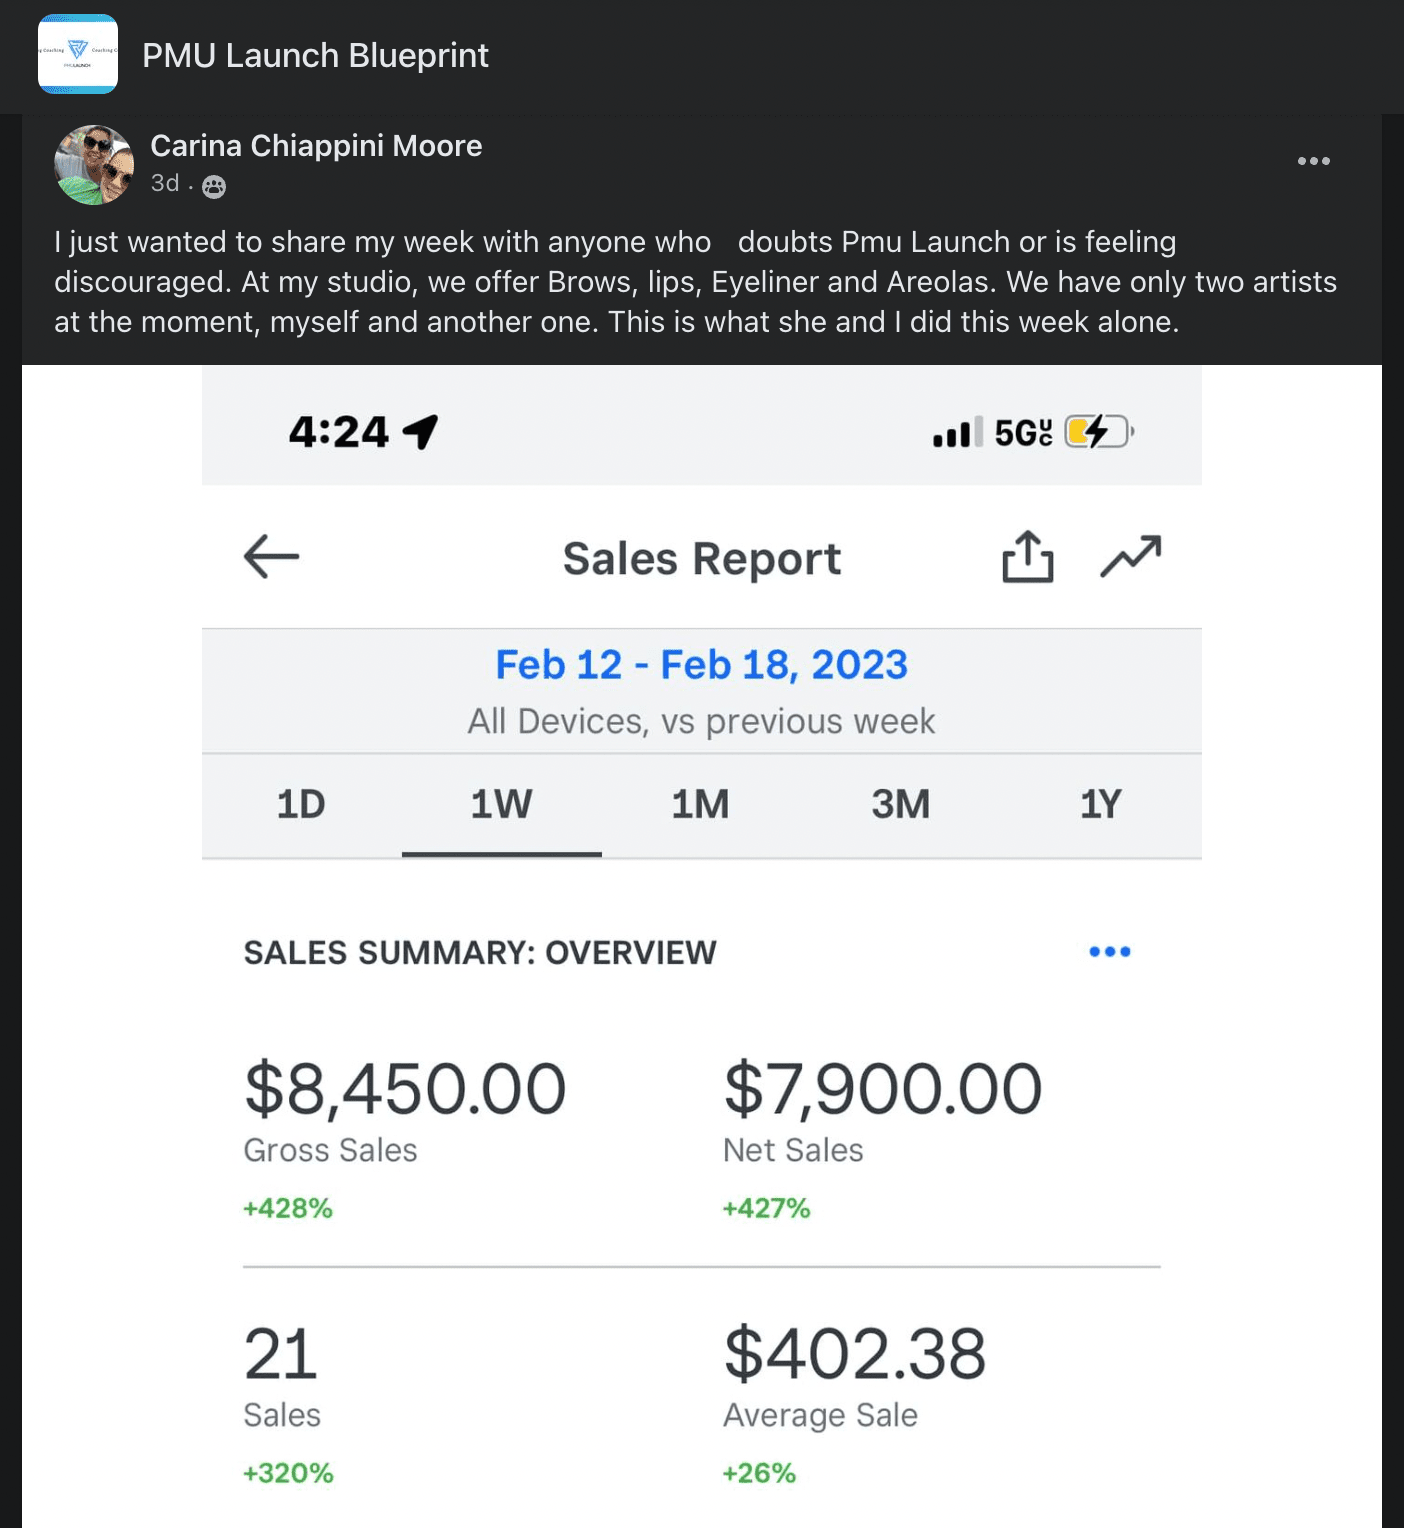Tap the location arrow next to 4:24

pyautogui.click(x=421, y=432)
